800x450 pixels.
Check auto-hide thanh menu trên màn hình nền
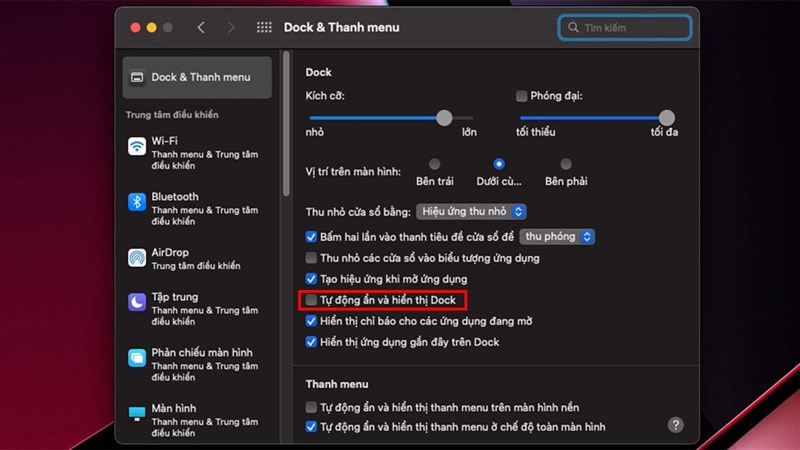coord(311,407)
